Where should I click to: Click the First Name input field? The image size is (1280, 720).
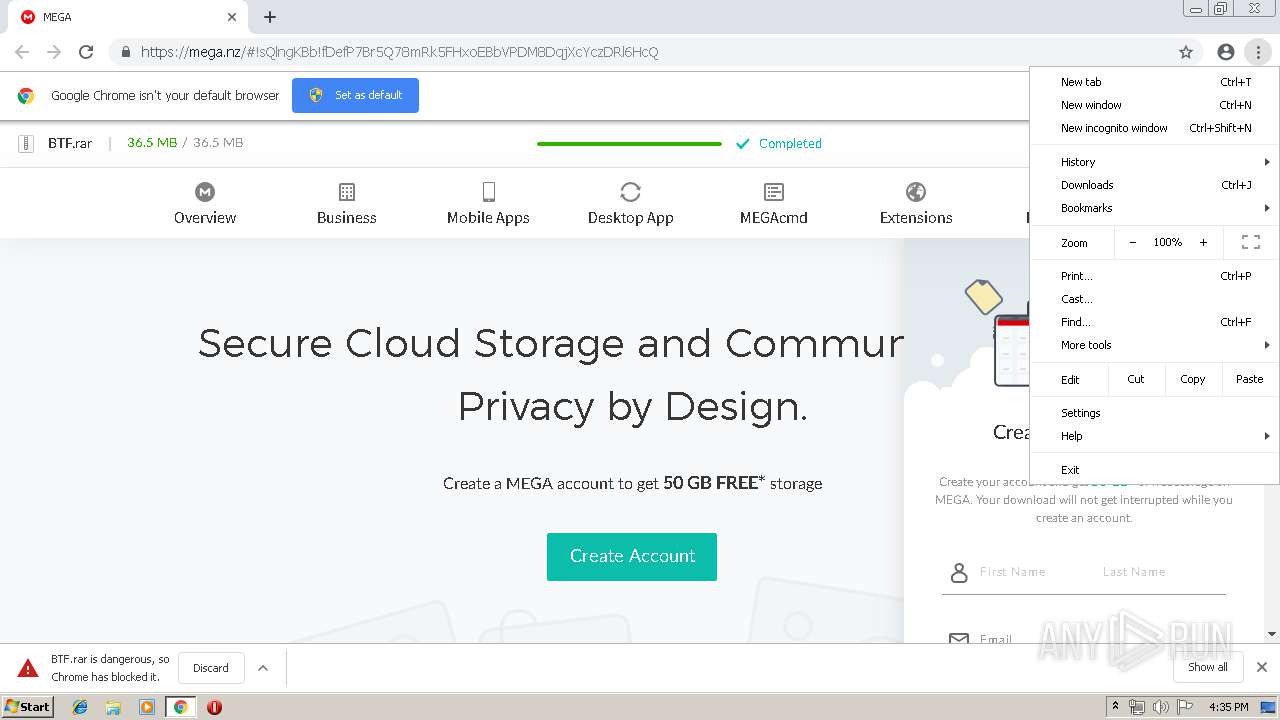click(x=1013, y=572)
